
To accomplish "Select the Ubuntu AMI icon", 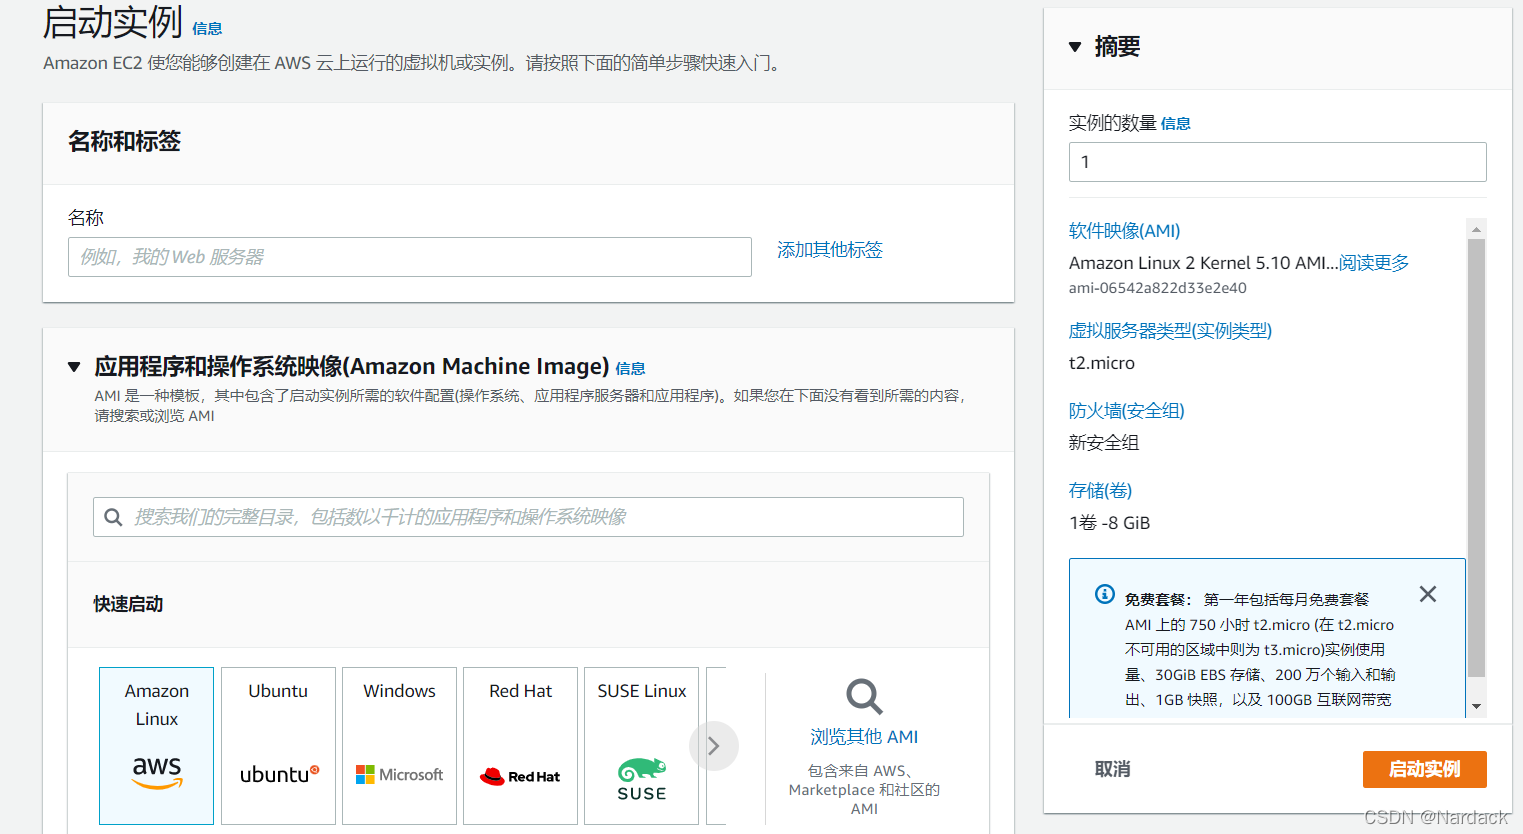I will 278,775.
